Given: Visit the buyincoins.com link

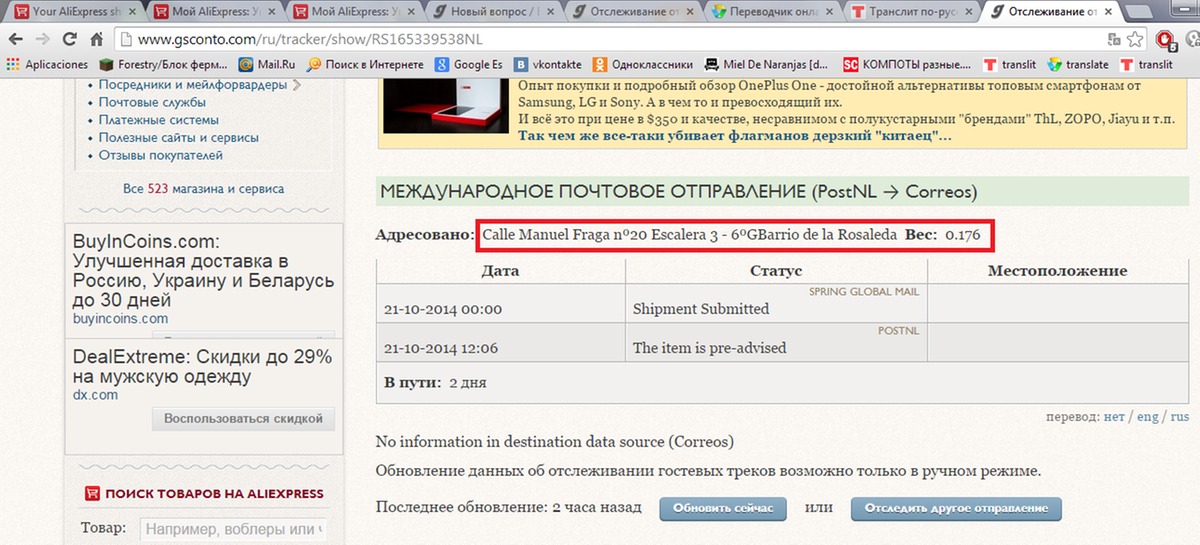Looking at the screenshot, I should [120, 319].
